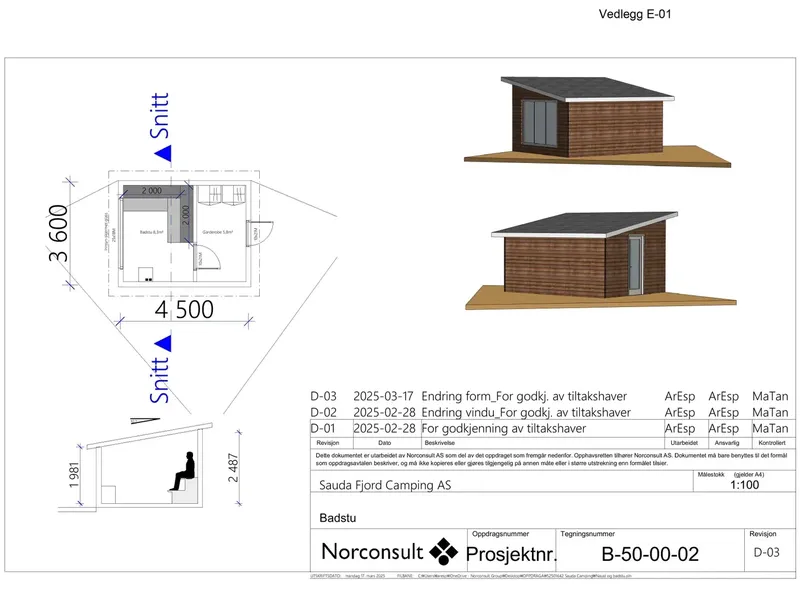Click the 'Utarbeidet' column header
800x600 pixels.
[684, 443]
